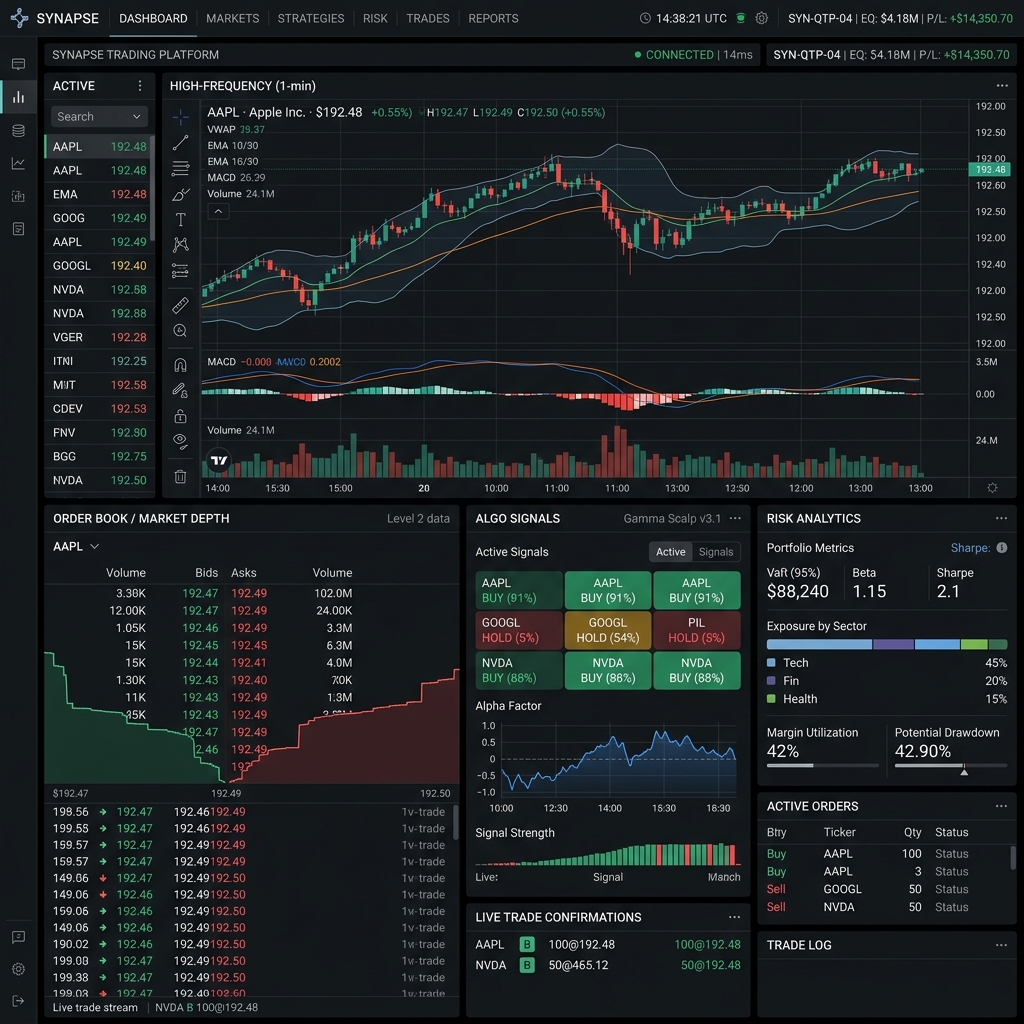Open the messages monitor icon in sidebar
The height and width of the screenshot is (1024, 1024).
click(x=18, y=64)
